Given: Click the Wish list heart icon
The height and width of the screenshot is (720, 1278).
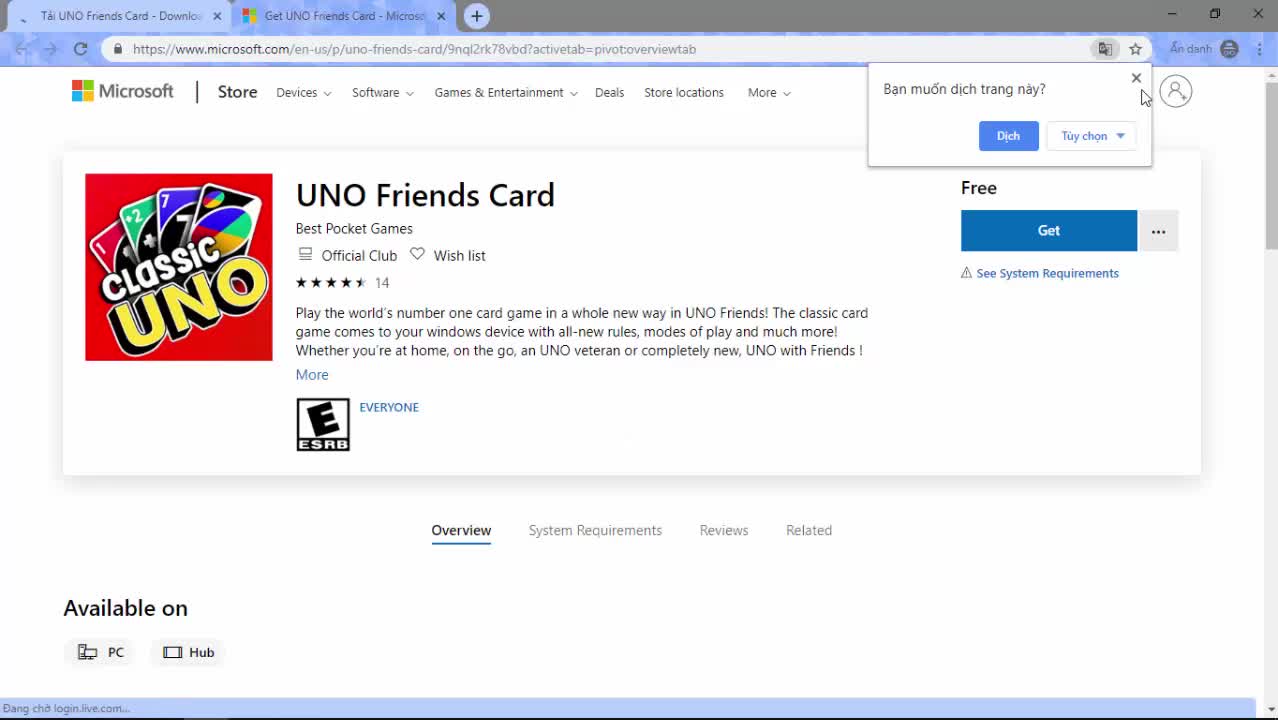Looking at the screenshot, I should 417,254.
